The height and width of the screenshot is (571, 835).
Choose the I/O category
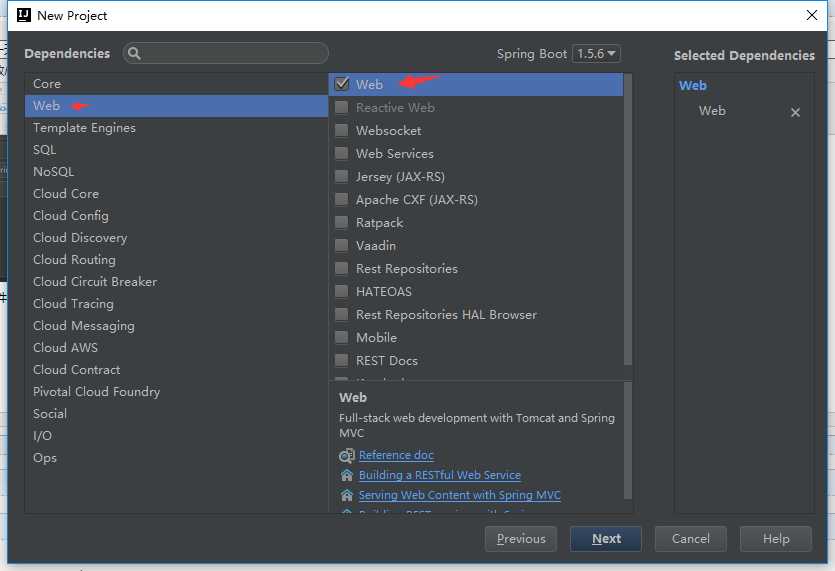(176, 435)
